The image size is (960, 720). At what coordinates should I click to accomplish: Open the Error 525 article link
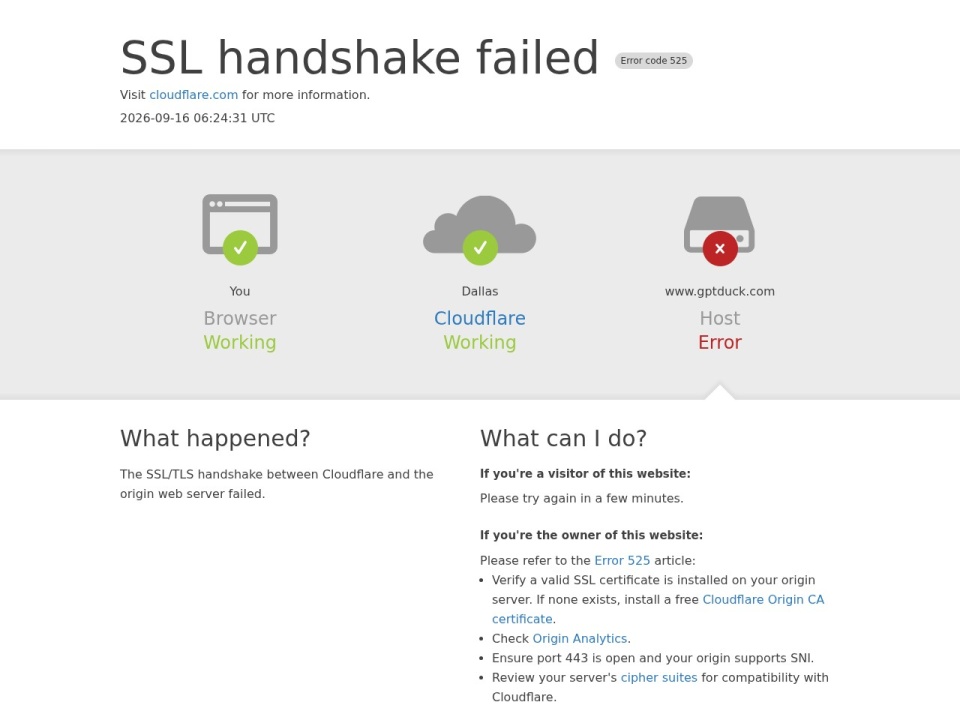pos(622,561)
